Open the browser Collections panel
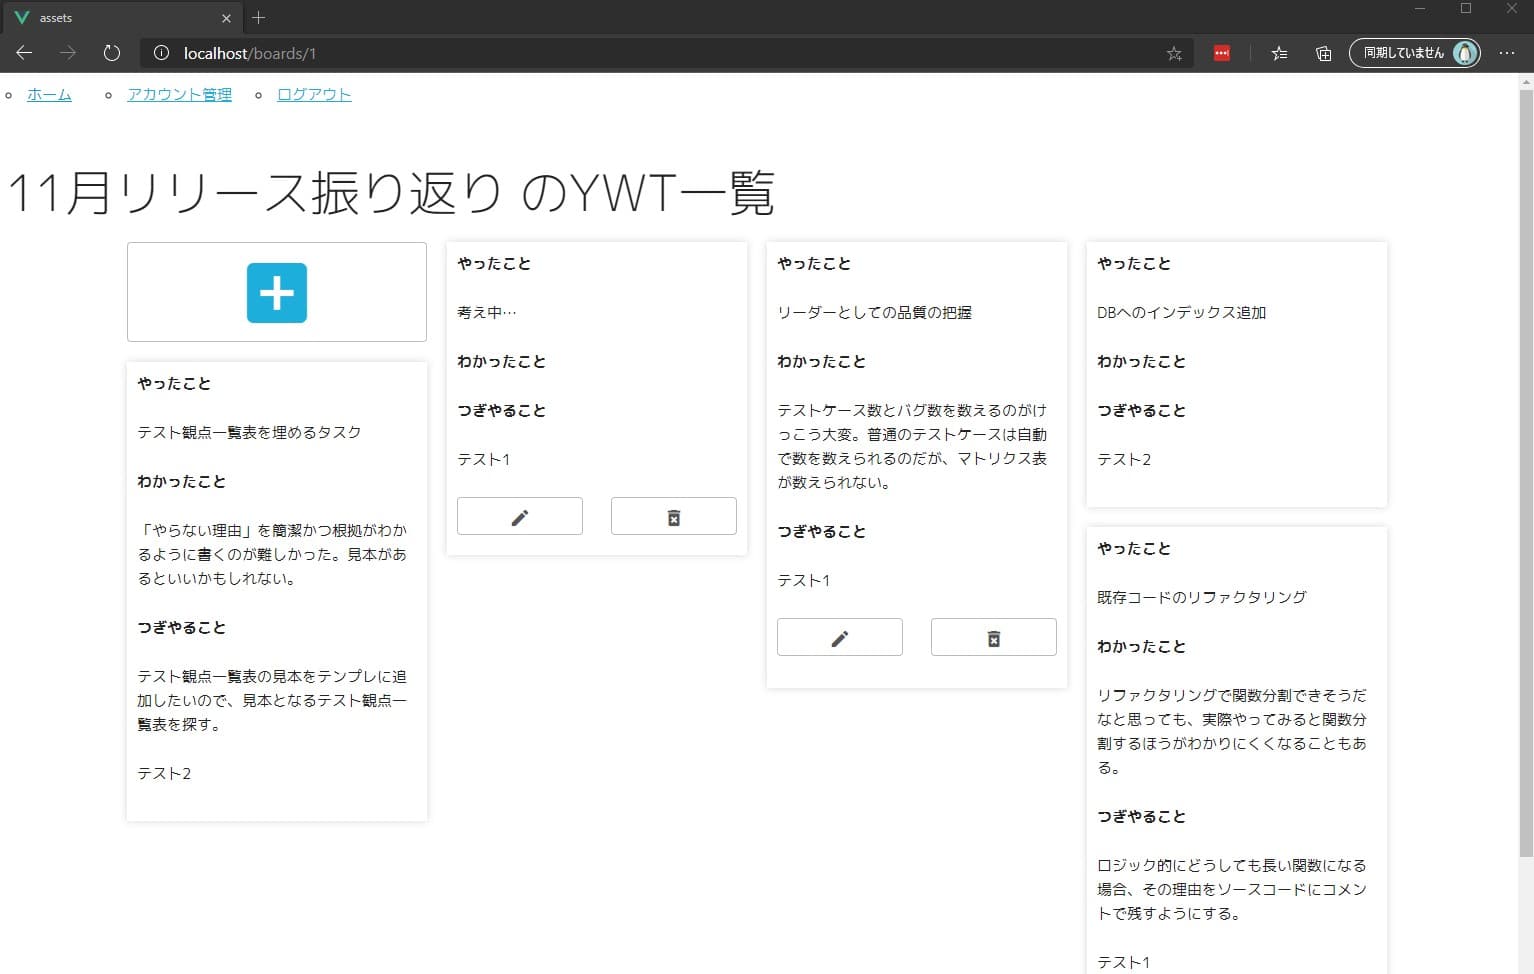 (1322, 53)
